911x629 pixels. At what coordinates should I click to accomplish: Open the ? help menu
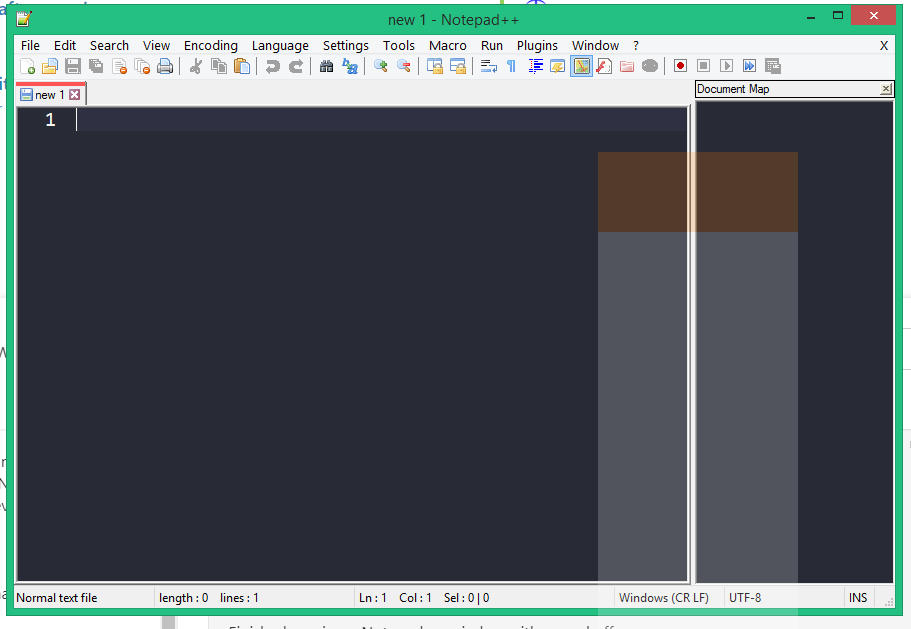tap(636, 45)
